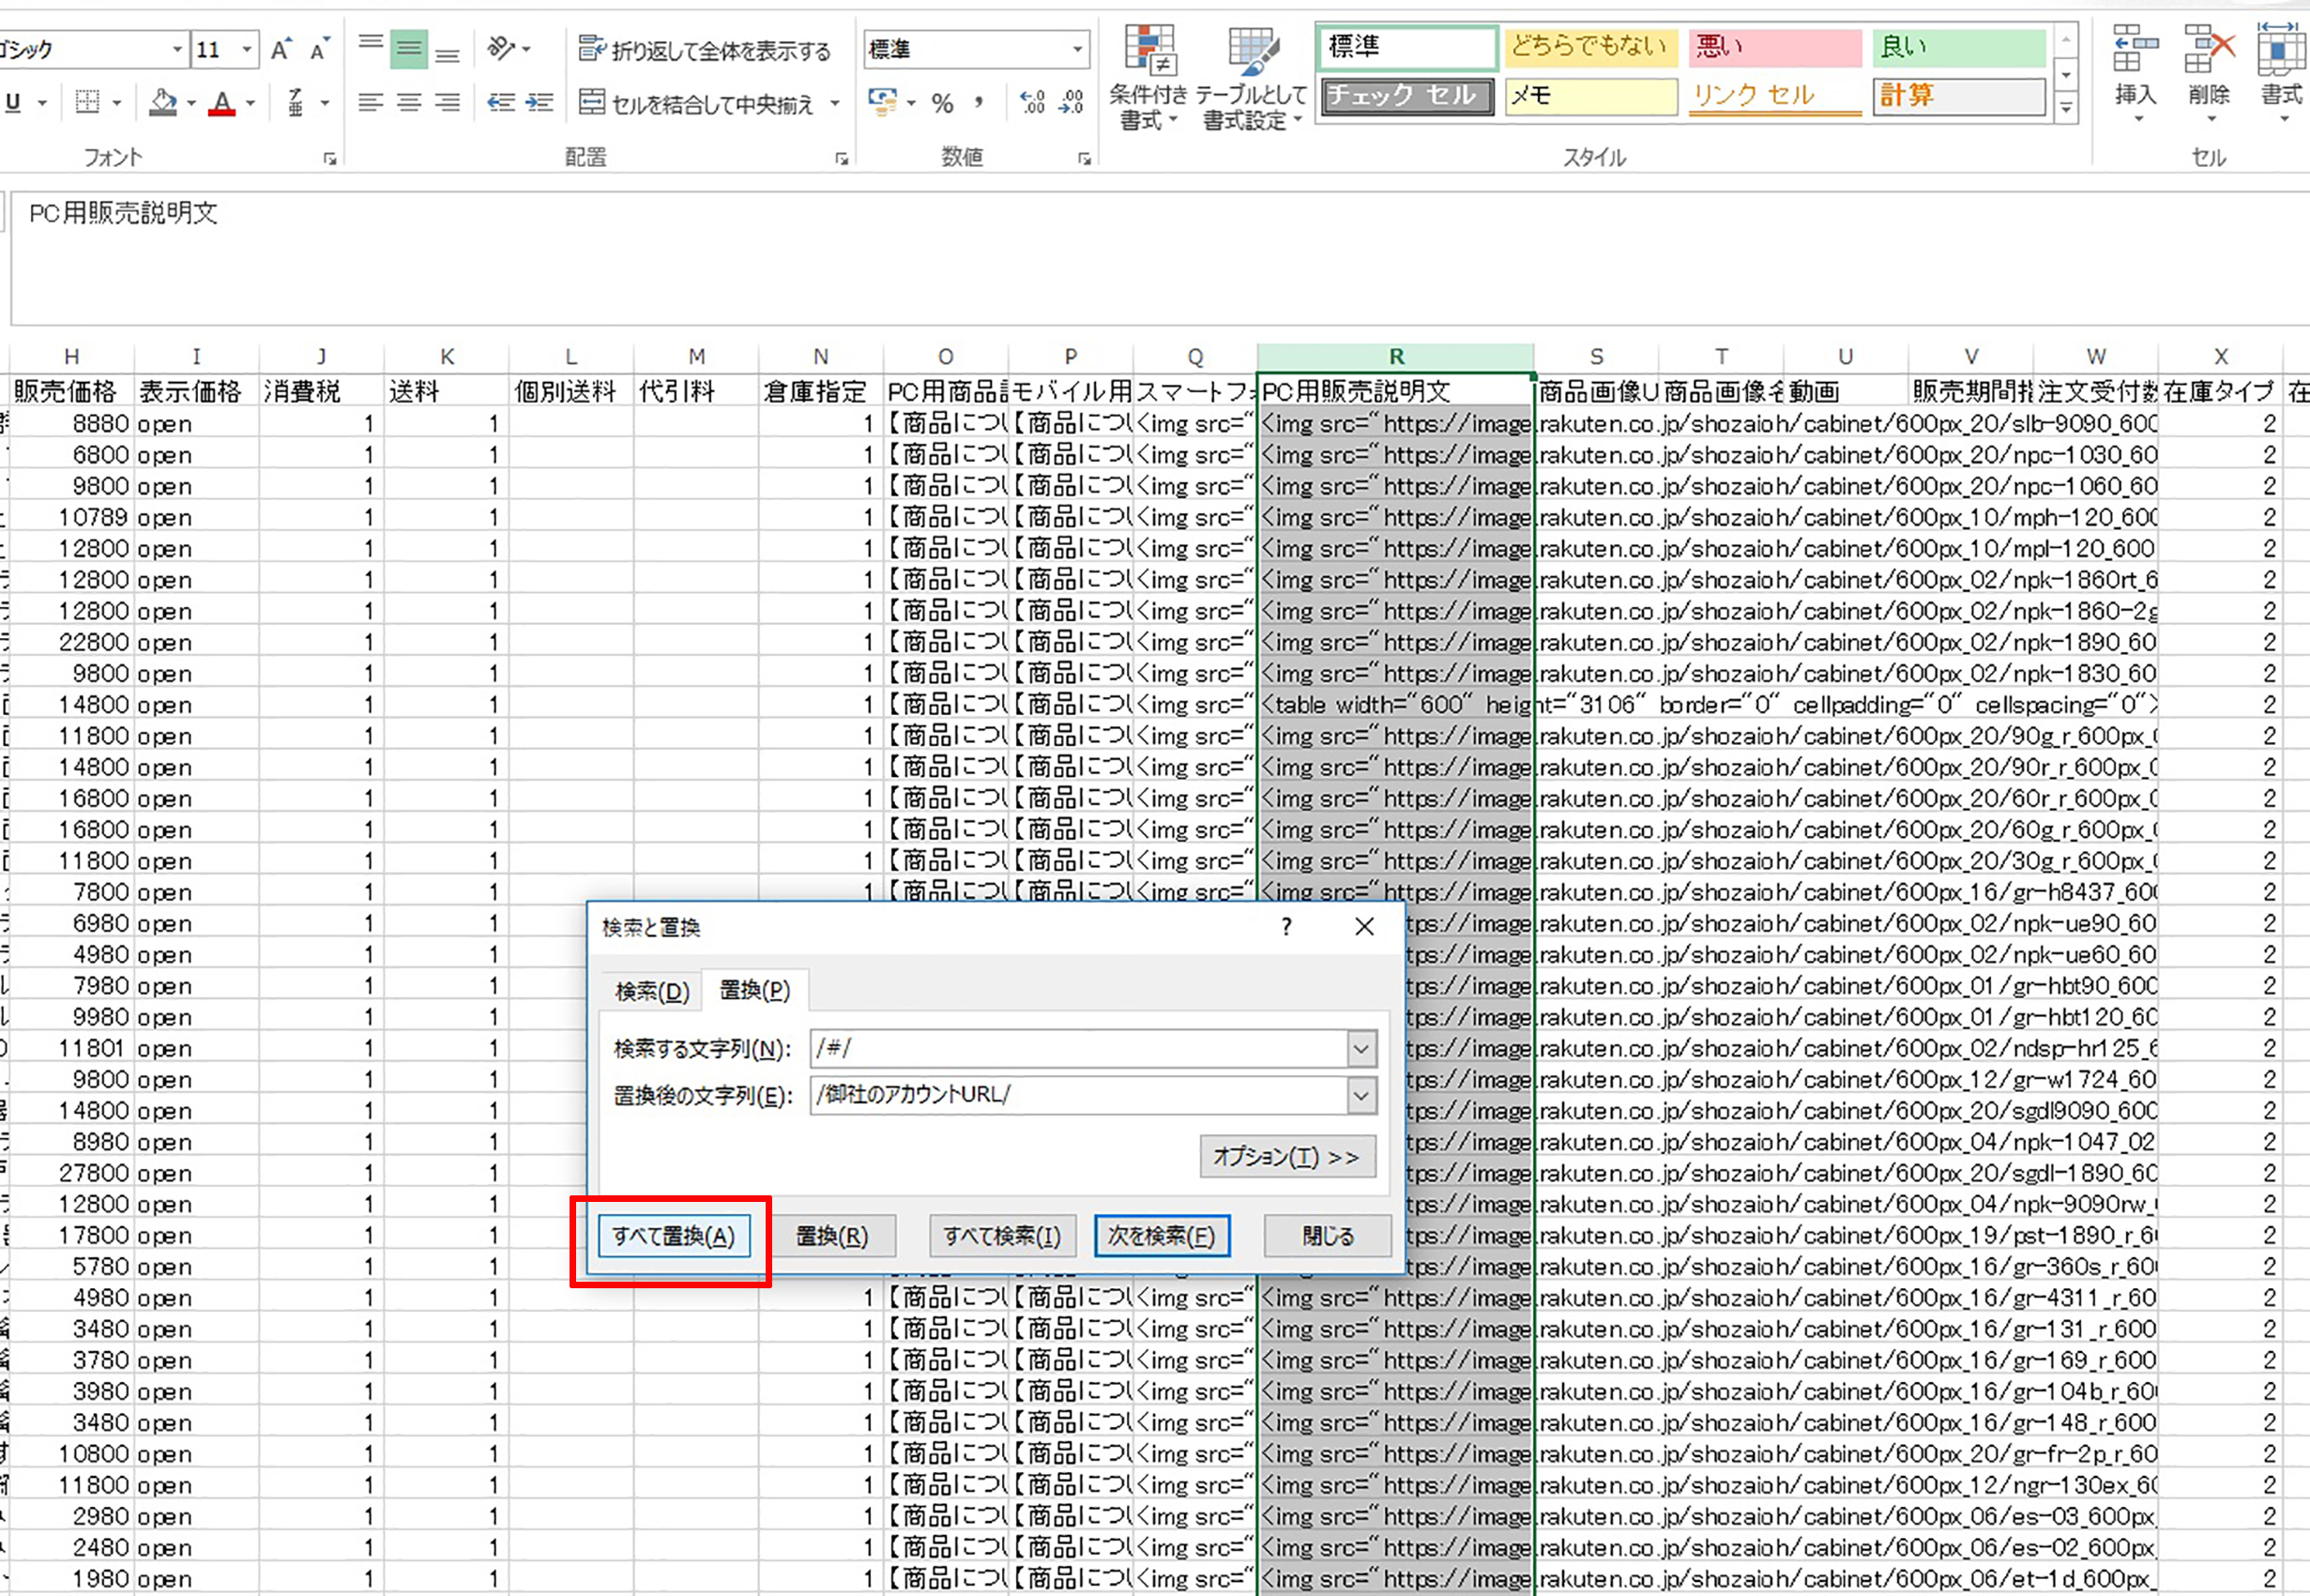
Task: Open the font name dropdown
Action: tap(177, 49)
